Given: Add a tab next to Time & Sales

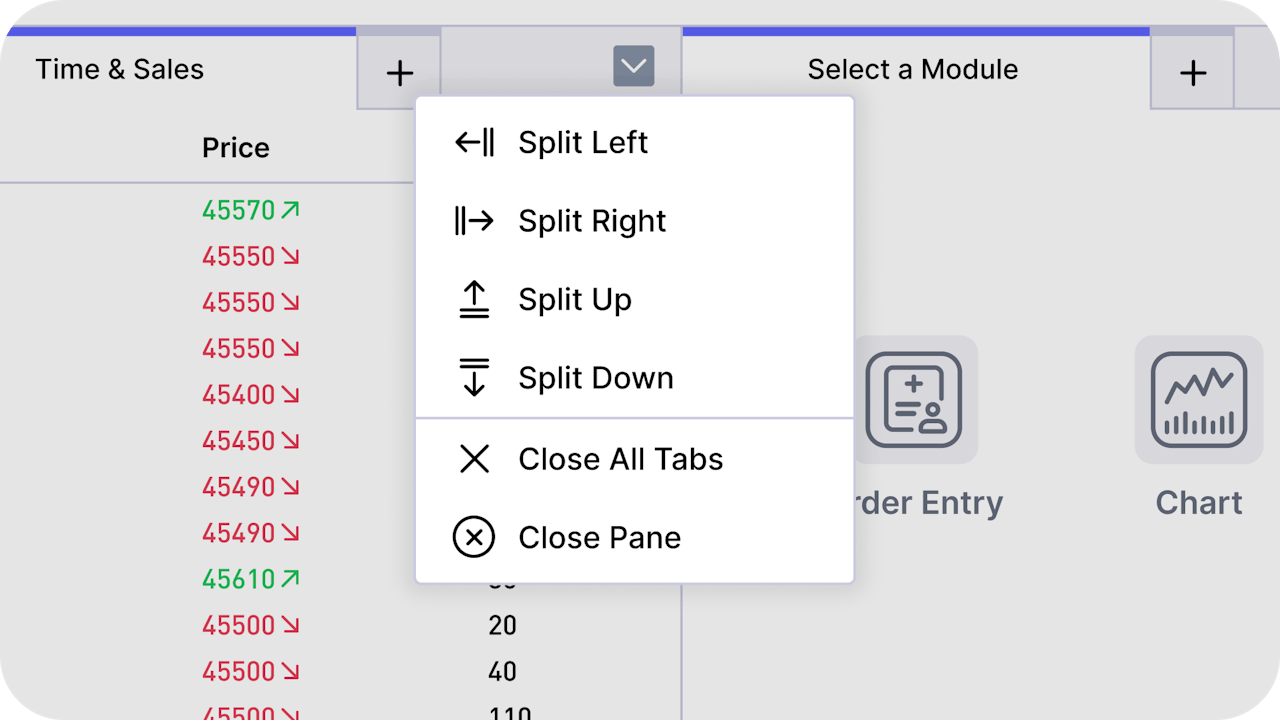Looking at the screenshot, I should 399,72.
